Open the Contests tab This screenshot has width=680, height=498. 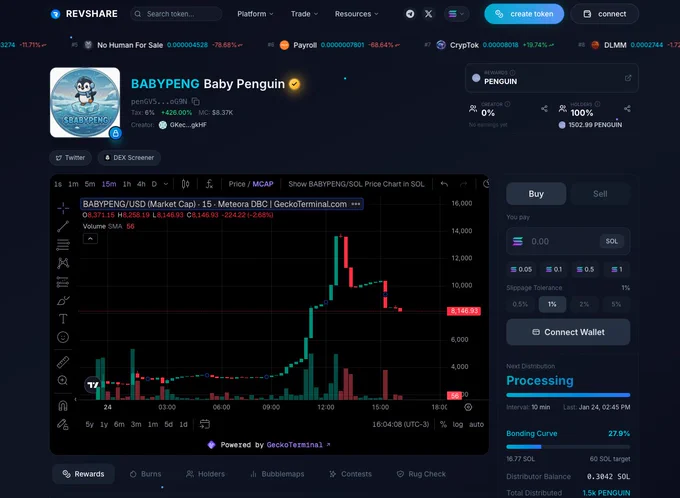[x=350, y=474]
